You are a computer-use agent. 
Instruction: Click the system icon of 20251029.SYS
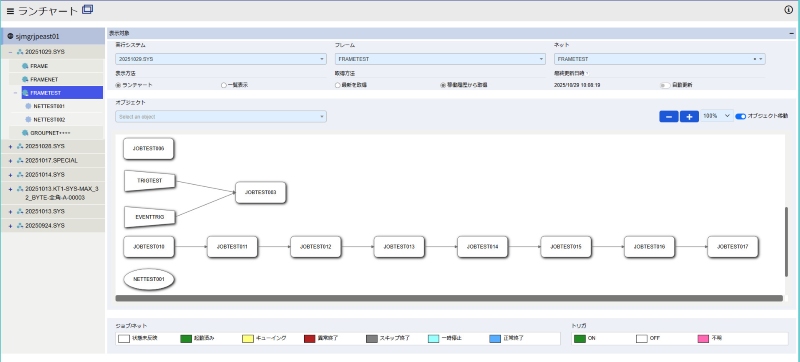[x=20, y=52]
